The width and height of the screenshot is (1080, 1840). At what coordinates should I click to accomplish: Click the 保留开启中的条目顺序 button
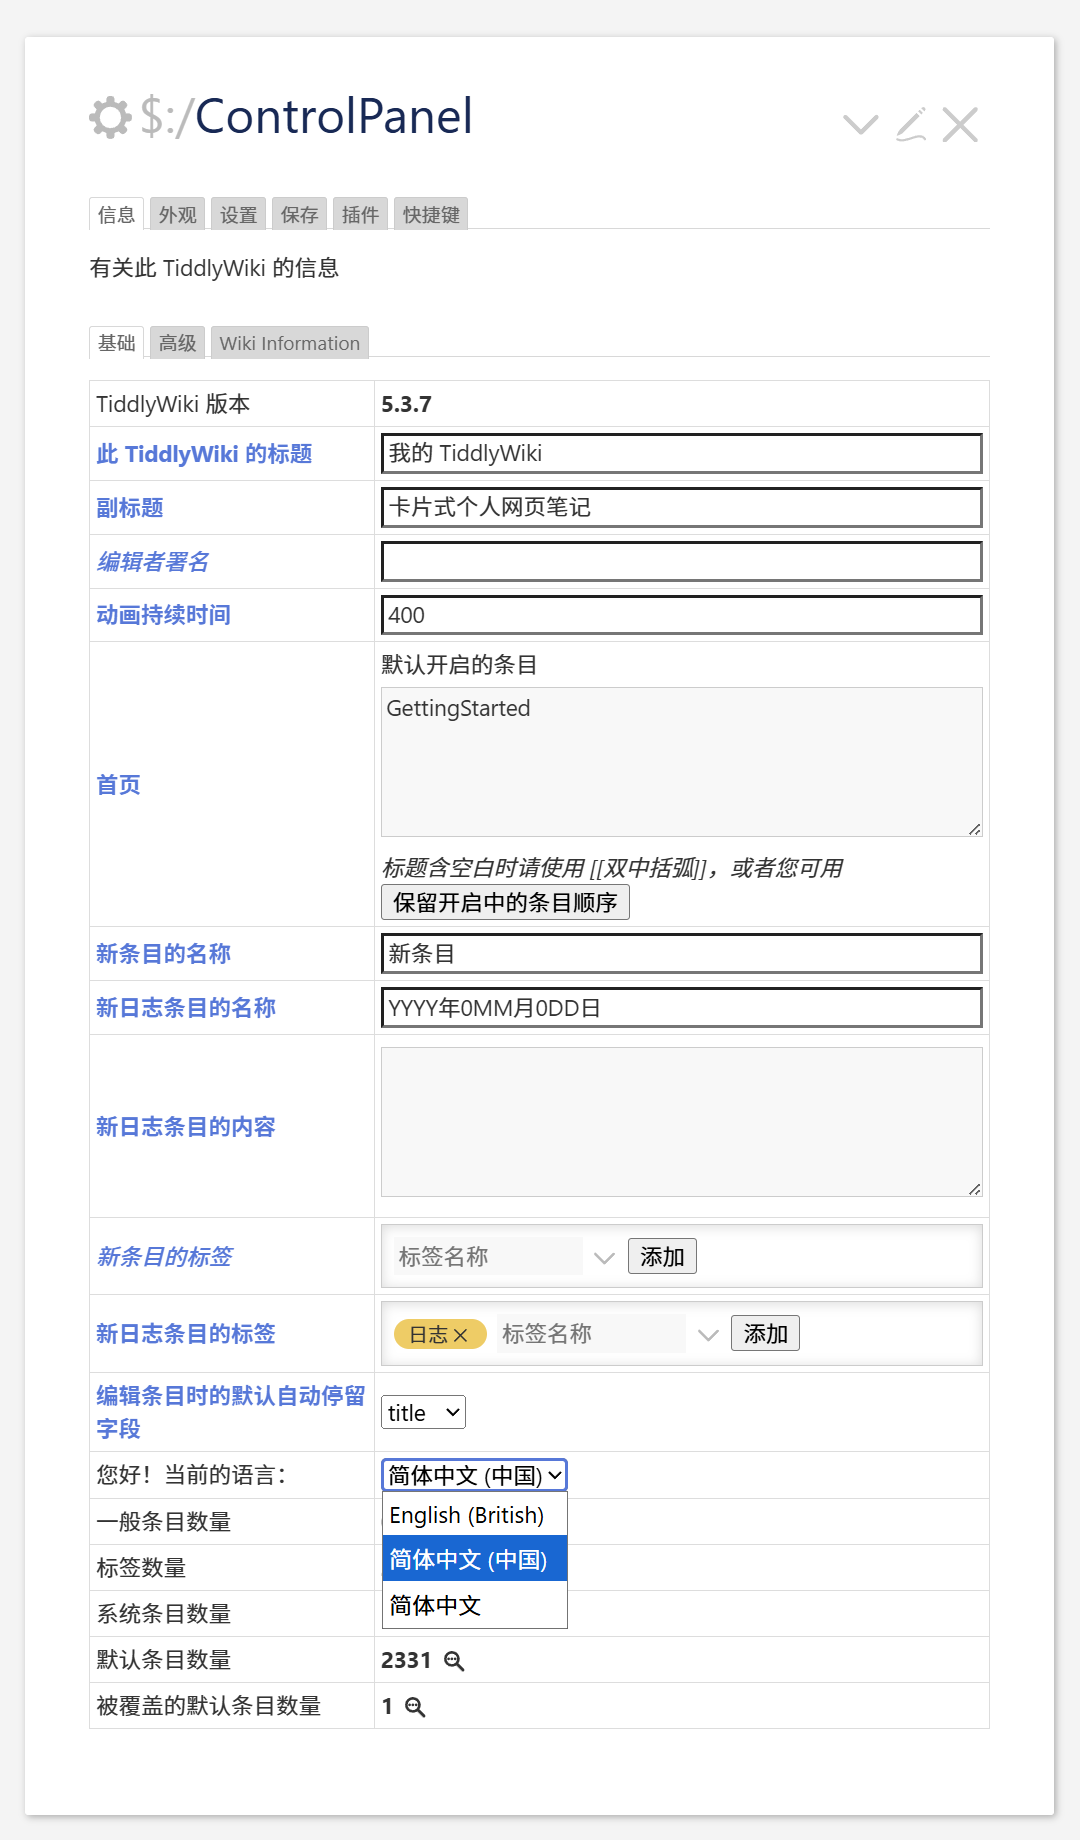click(x=505, y=902)
